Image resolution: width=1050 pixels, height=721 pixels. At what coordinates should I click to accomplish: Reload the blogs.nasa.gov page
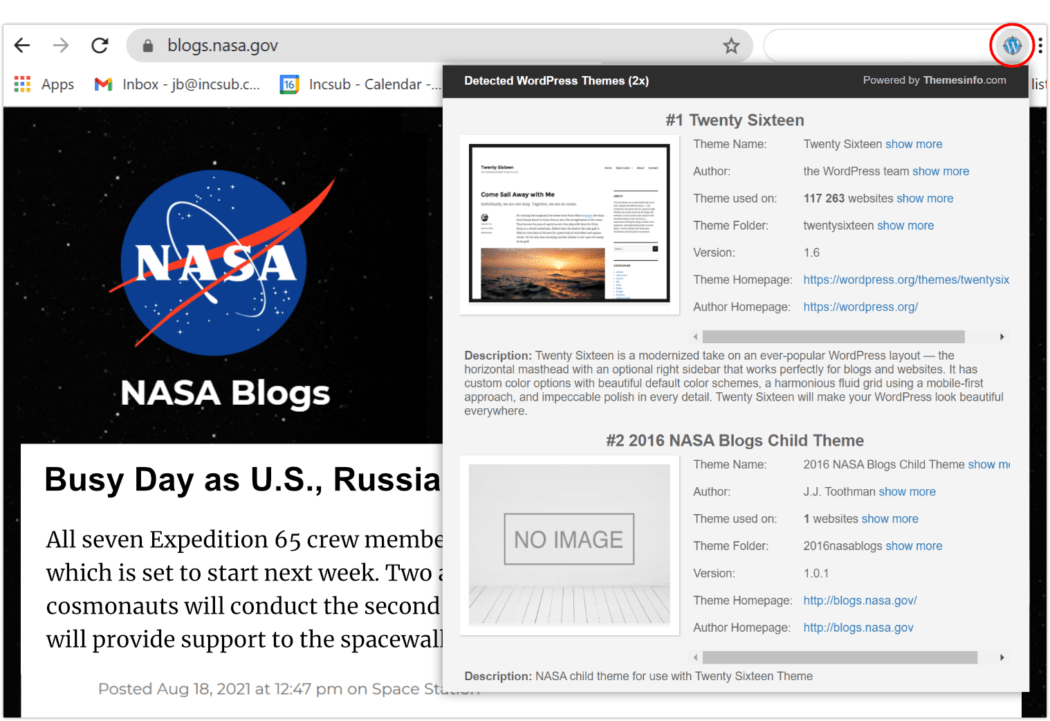tap(99, 44)
